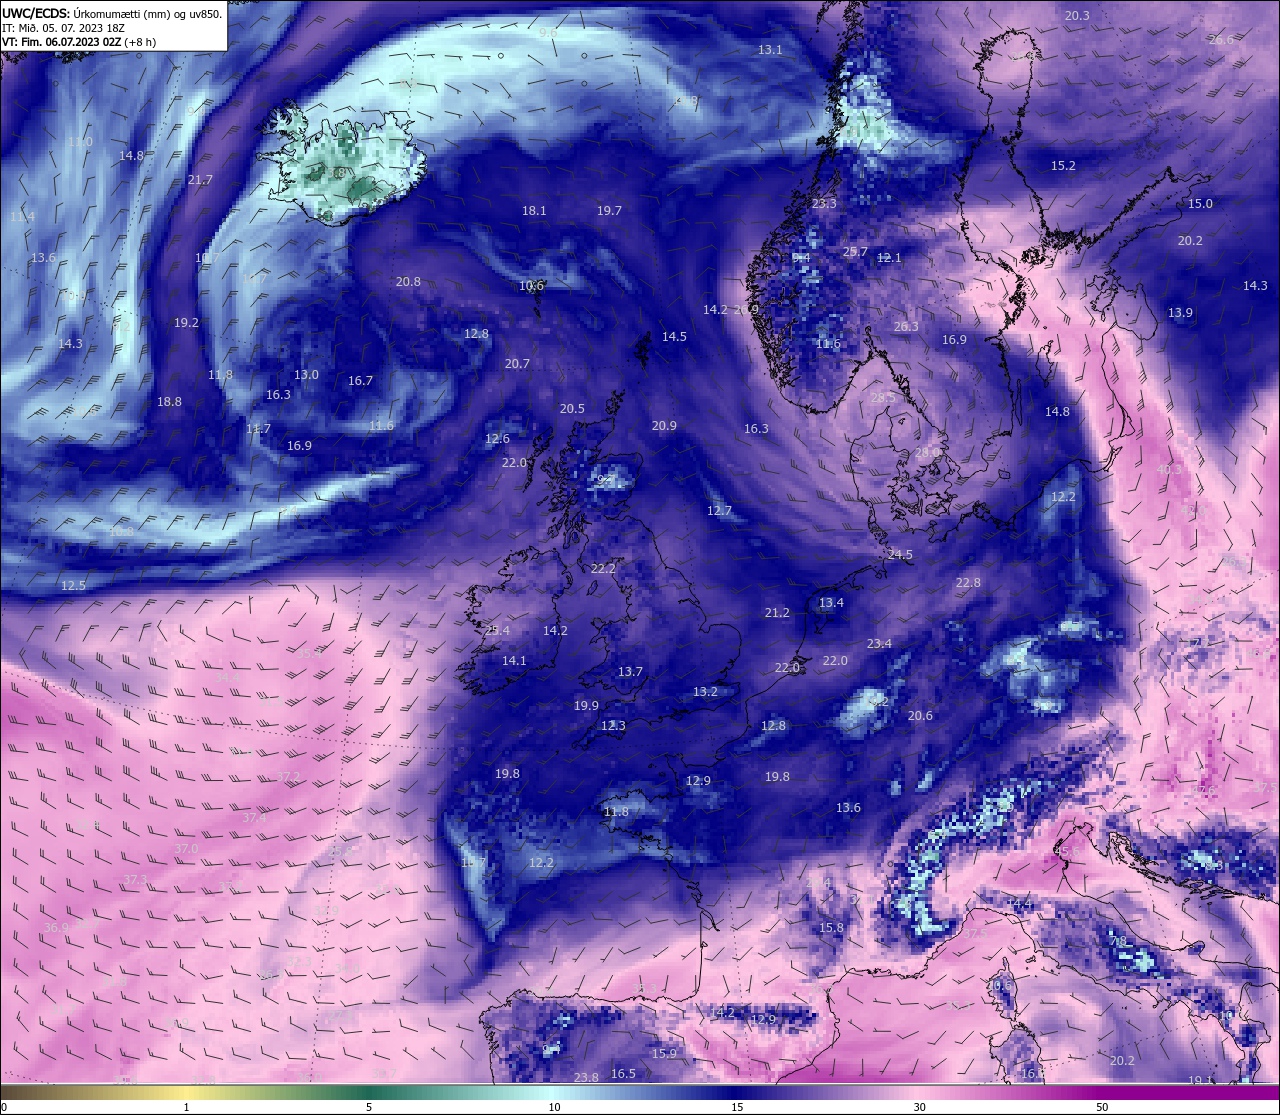The height and width of the screenshot is (1115, 1280).
Task: Click the map value 20.3
Action: click(x=1077, y=16)
